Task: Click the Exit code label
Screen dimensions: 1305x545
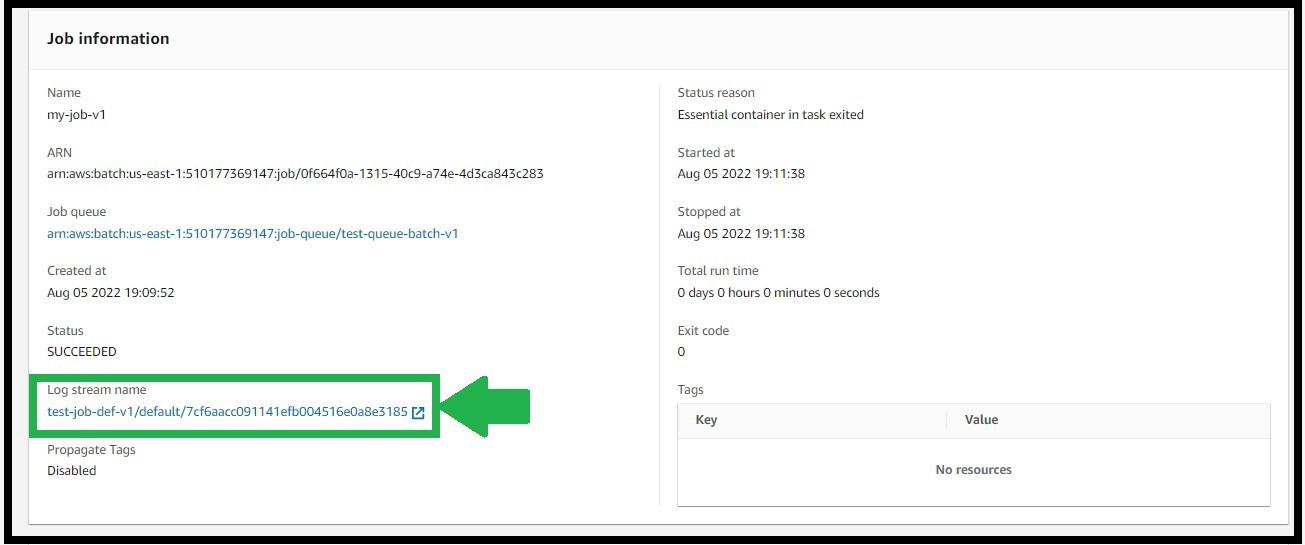Action: click(x=703, y=331)
